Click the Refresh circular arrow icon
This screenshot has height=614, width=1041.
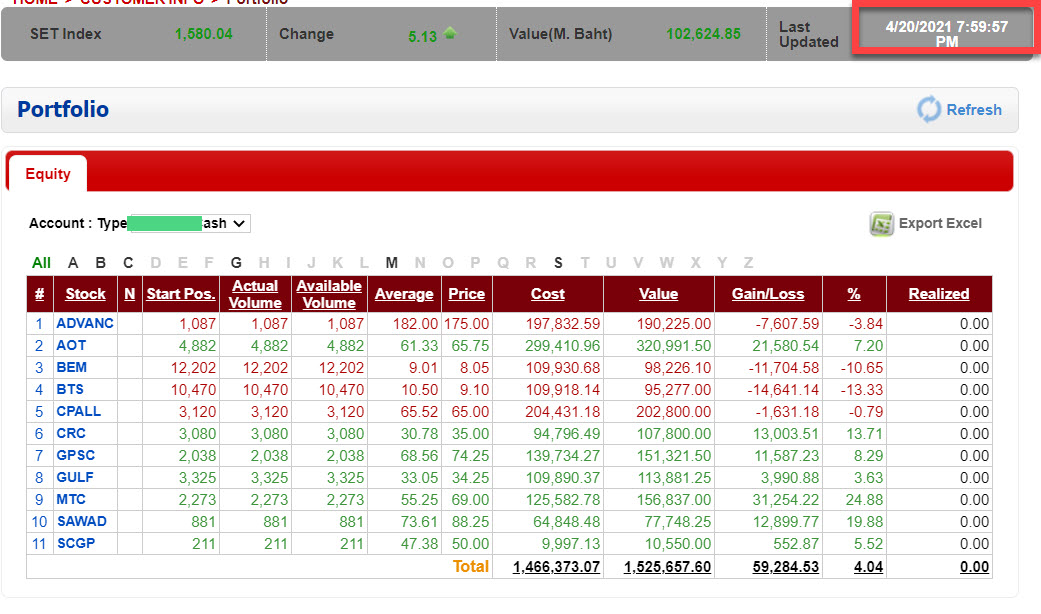click(929, 109)
